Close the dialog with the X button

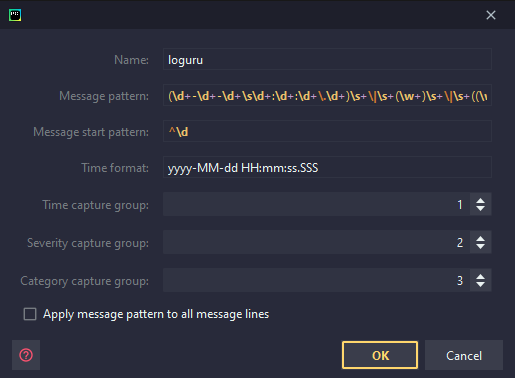point(491,15)
